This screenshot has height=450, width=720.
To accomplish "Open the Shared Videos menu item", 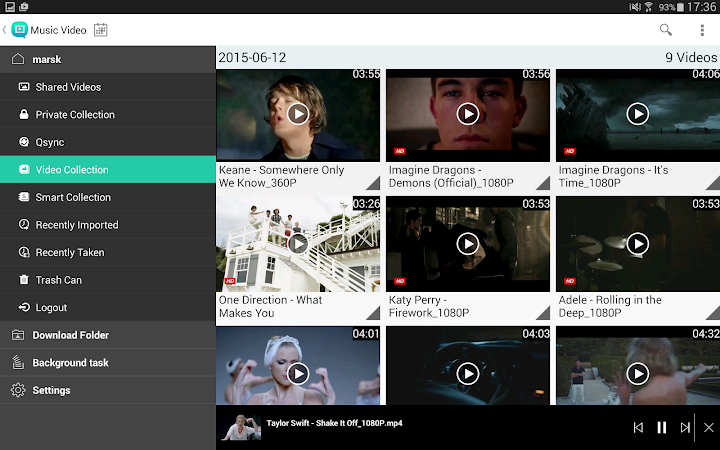I will [x=108, y=87].
